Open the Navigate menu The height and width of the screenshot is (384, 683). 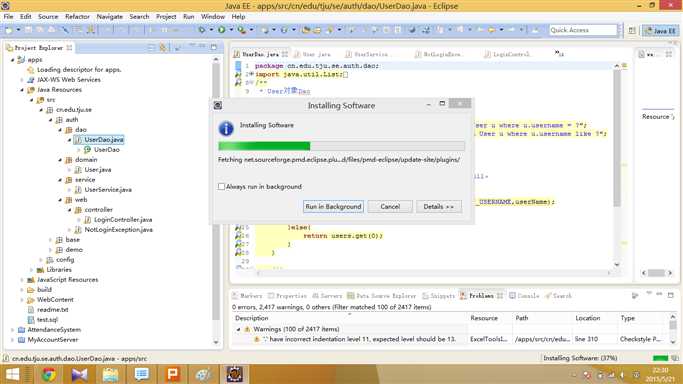point(109,17)
